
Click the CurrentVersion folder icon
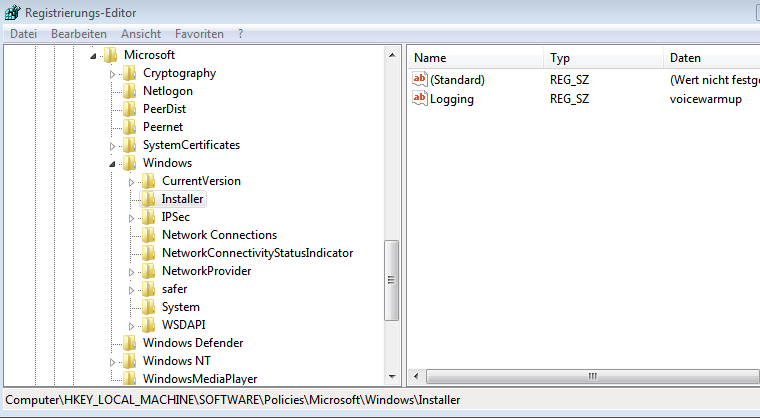(x=148, y=181)
